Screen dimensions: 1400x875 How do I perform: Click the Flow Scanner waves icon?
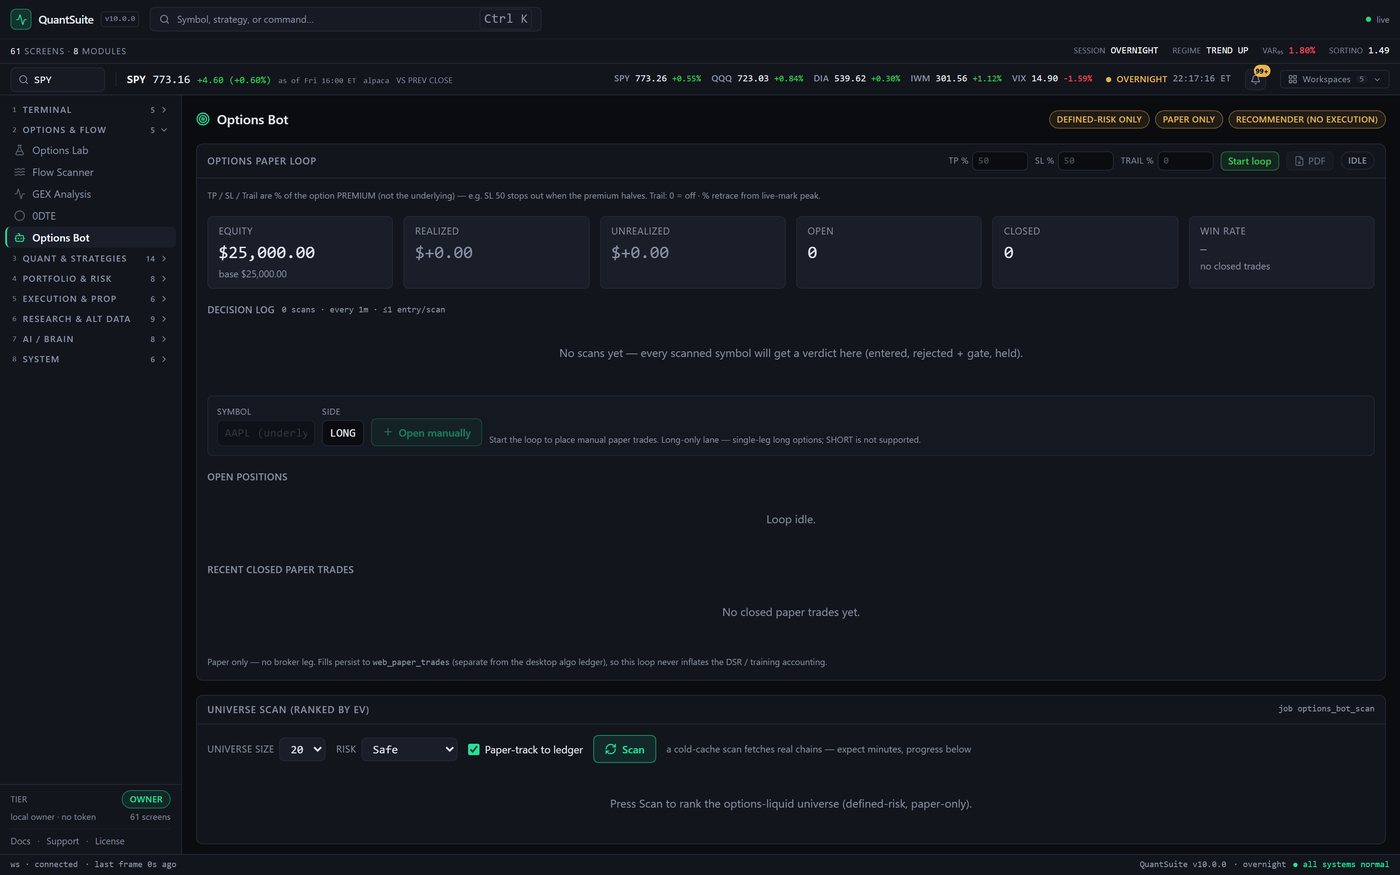pyautogui.click(x=20, y=172)
